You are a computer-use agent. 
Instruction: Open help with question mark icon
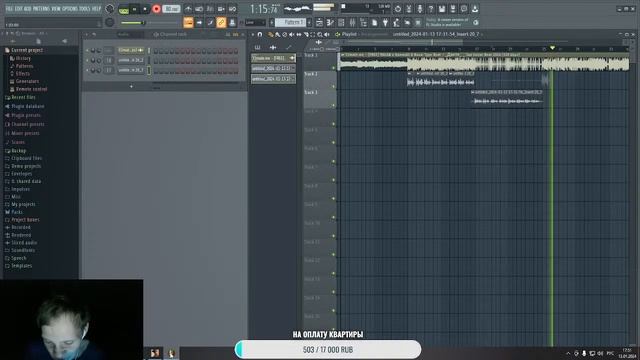(x=431, y=9)
